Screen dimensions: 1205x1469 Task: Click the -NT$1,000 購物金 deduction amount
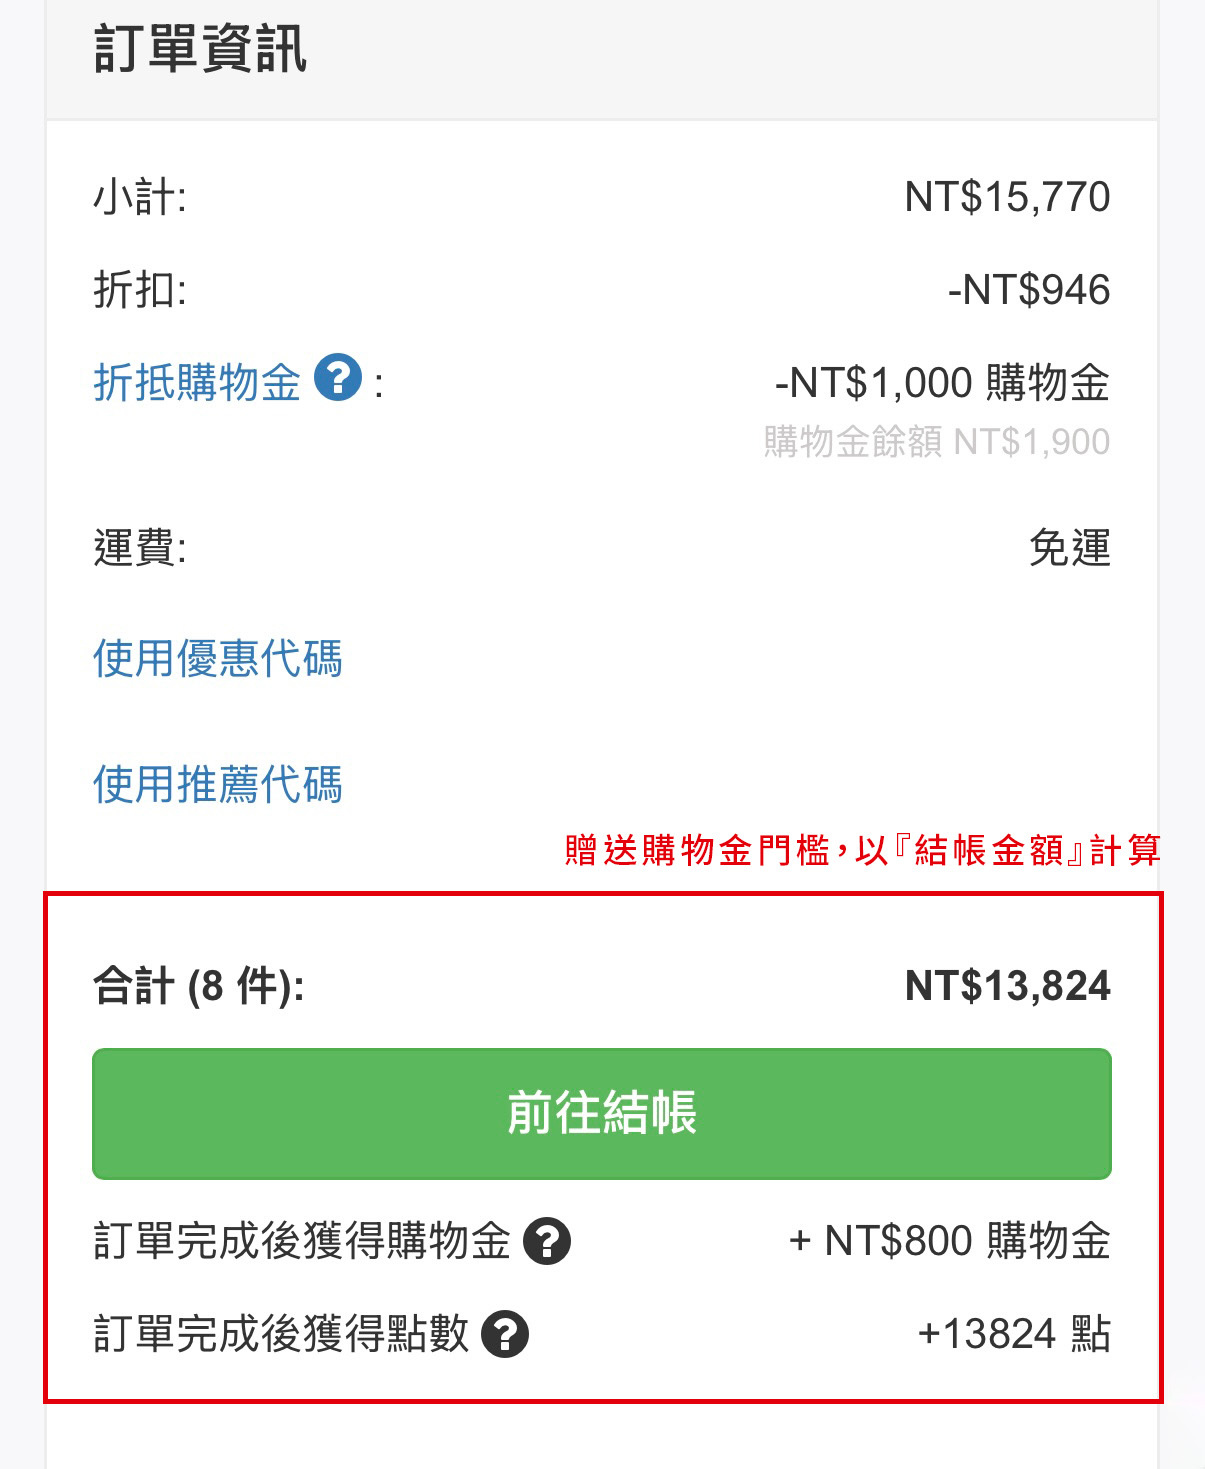[x=942, y=383]
